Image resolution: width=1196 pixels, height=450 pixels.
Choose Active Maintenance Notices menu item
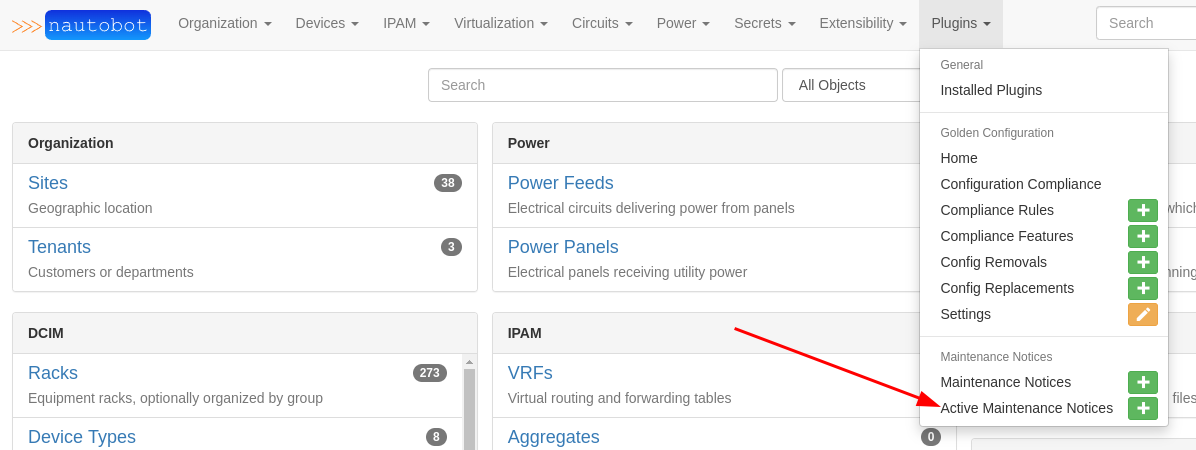[x=1026, y=408]
